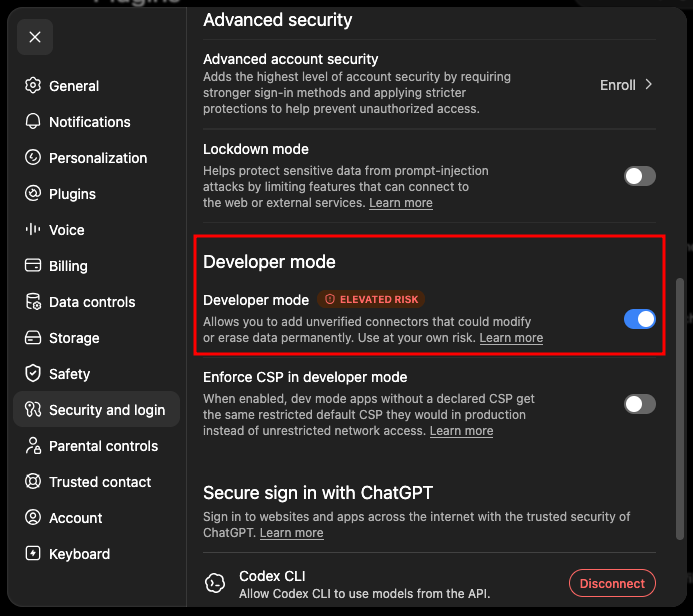693x616 pixels.
Task: Click the General gear icon
Action: (33, 85)
